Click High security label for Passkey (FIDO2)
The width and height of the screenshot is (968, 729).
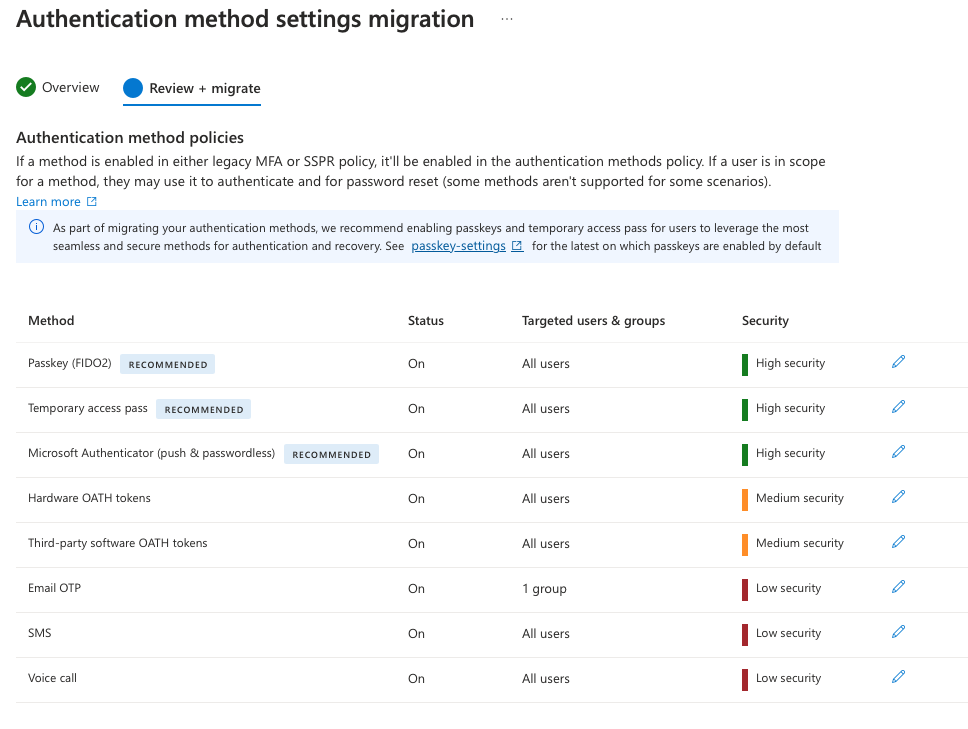790,363
